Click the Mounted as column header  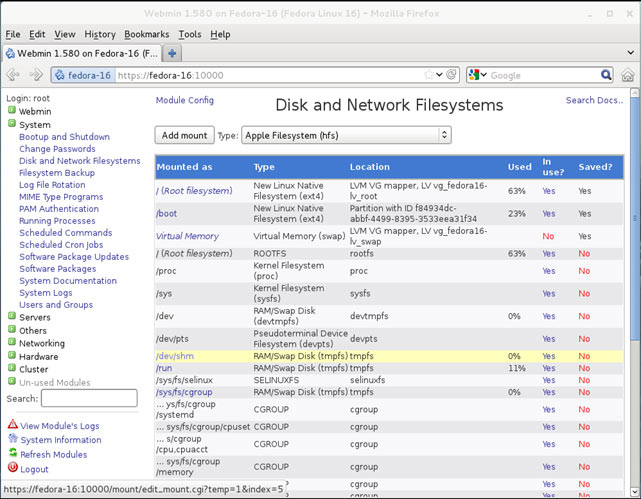pyautogui.click(x=184, y=167)
